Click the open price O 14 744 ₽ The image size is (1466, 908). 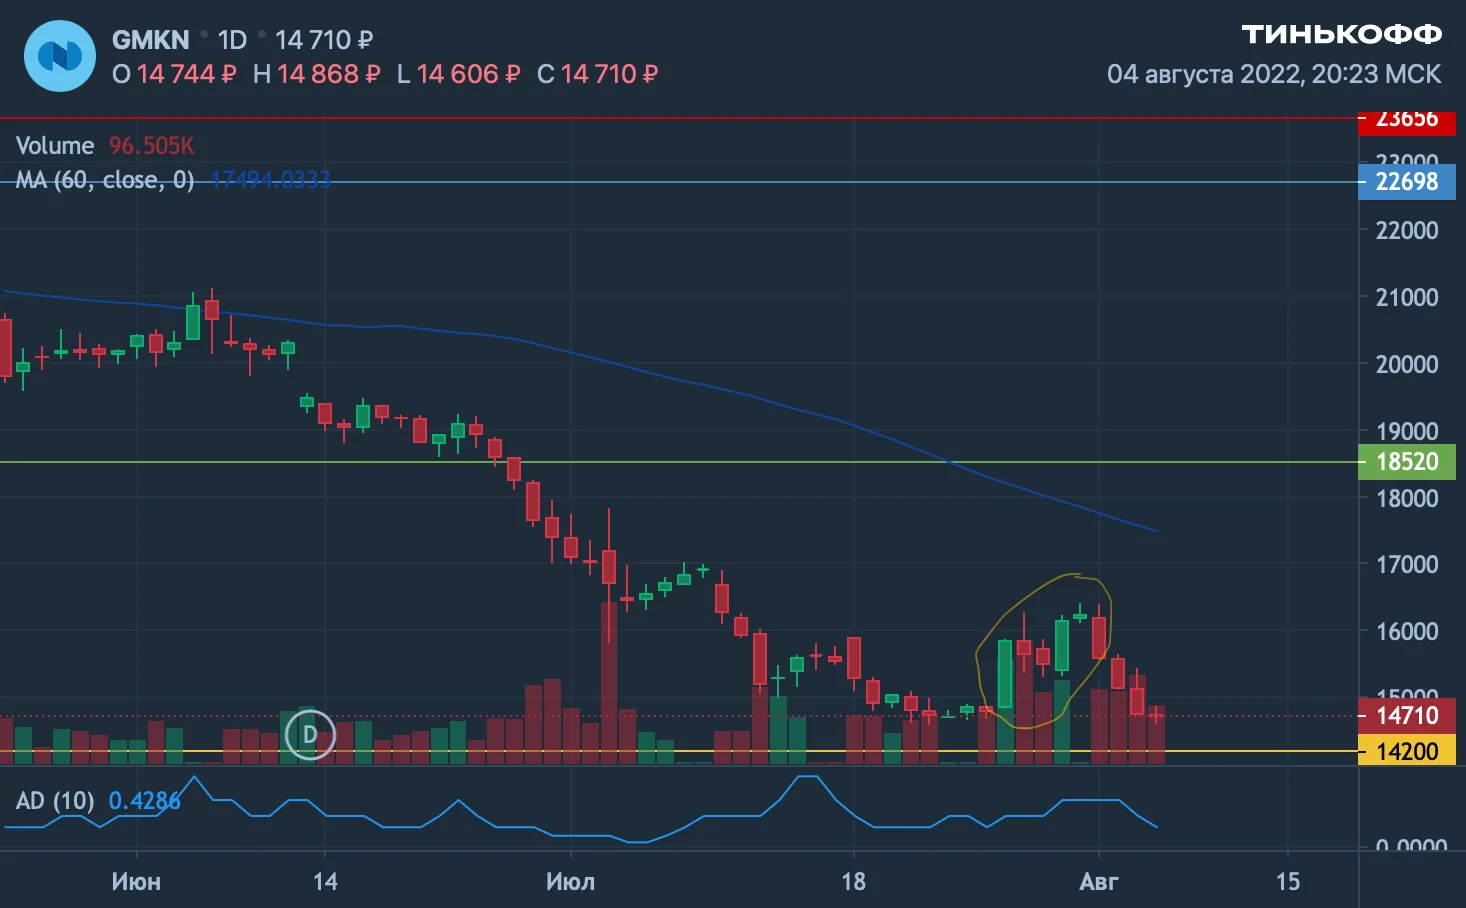coord(174,74)
